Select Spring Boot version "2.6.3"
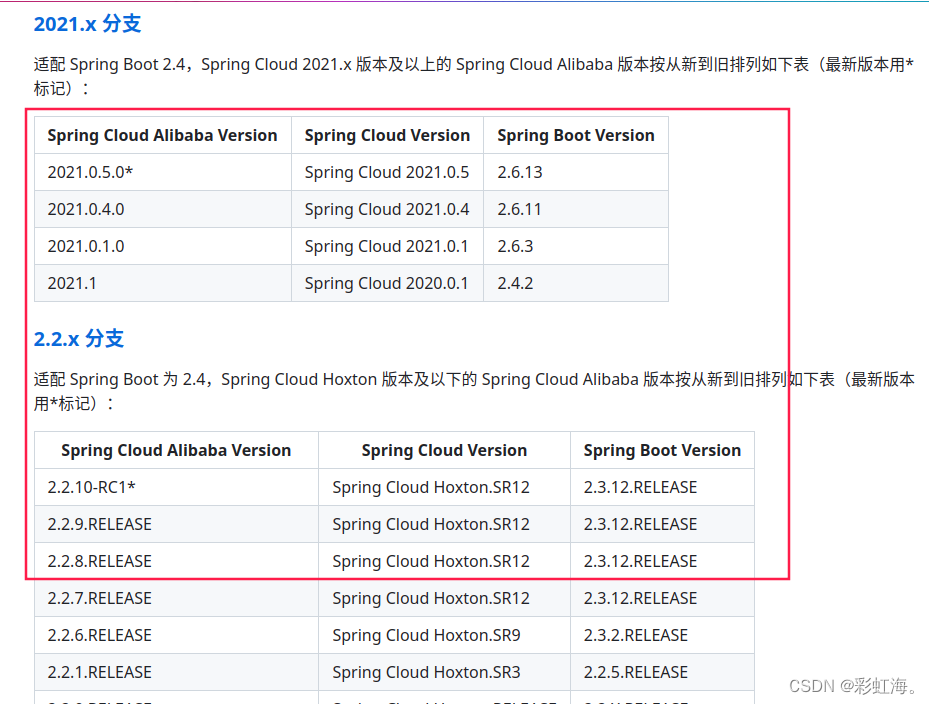The image size is (929, 704). [x=576, y=246]
